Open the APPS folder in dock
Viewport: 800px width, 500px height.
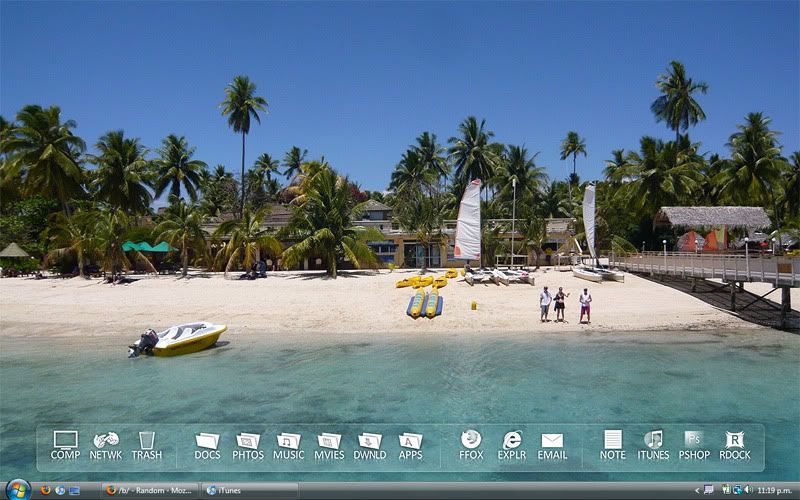click(410, 441)
